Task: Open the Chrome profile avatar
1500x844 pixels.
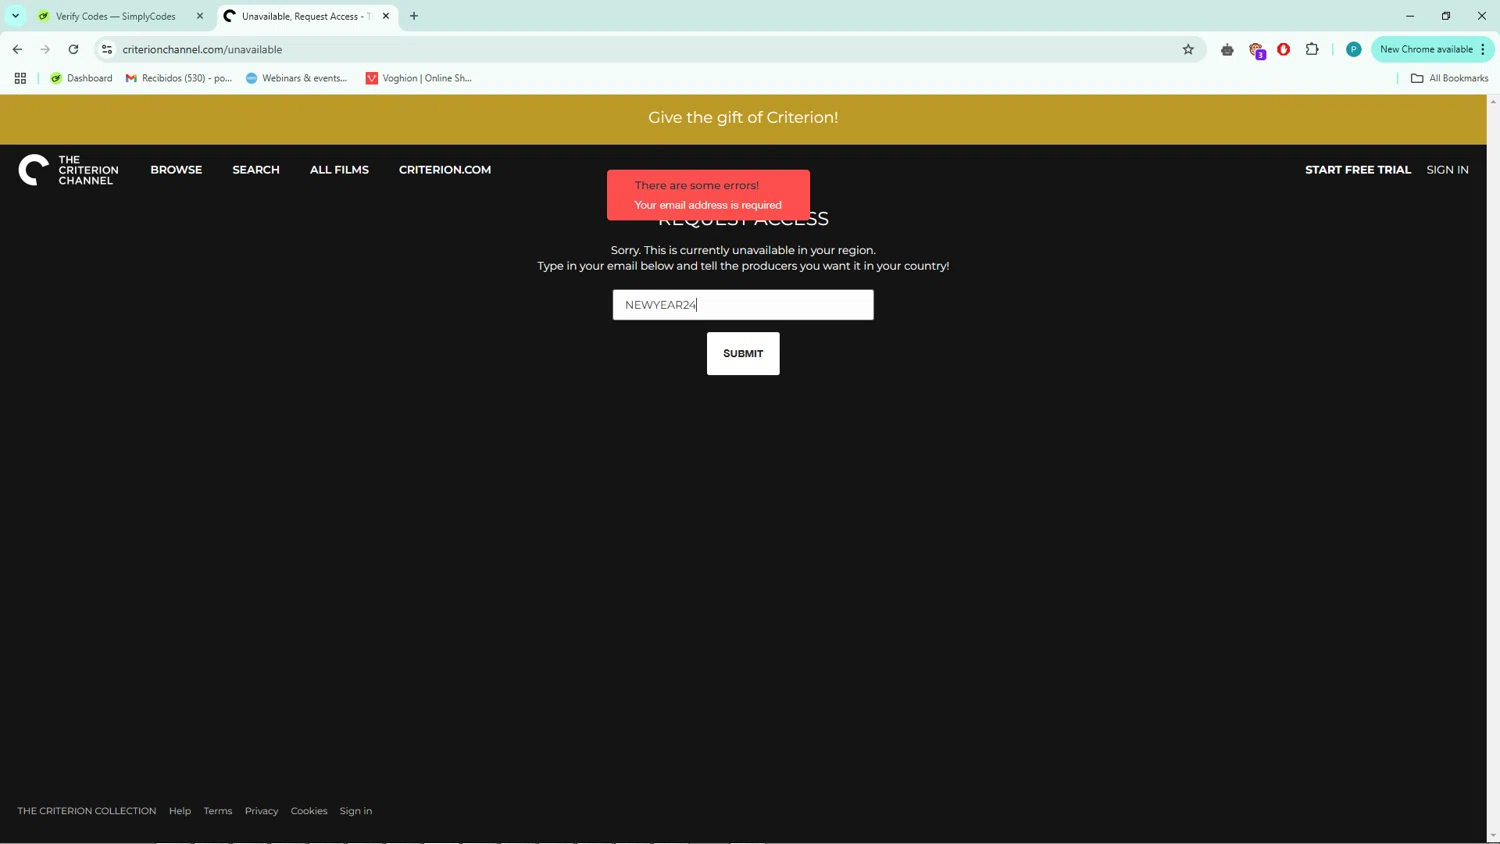Action: coord(1353,49)
